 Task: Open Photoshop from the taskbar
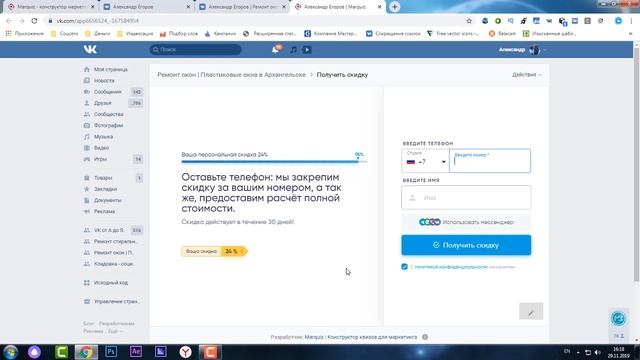111,351
